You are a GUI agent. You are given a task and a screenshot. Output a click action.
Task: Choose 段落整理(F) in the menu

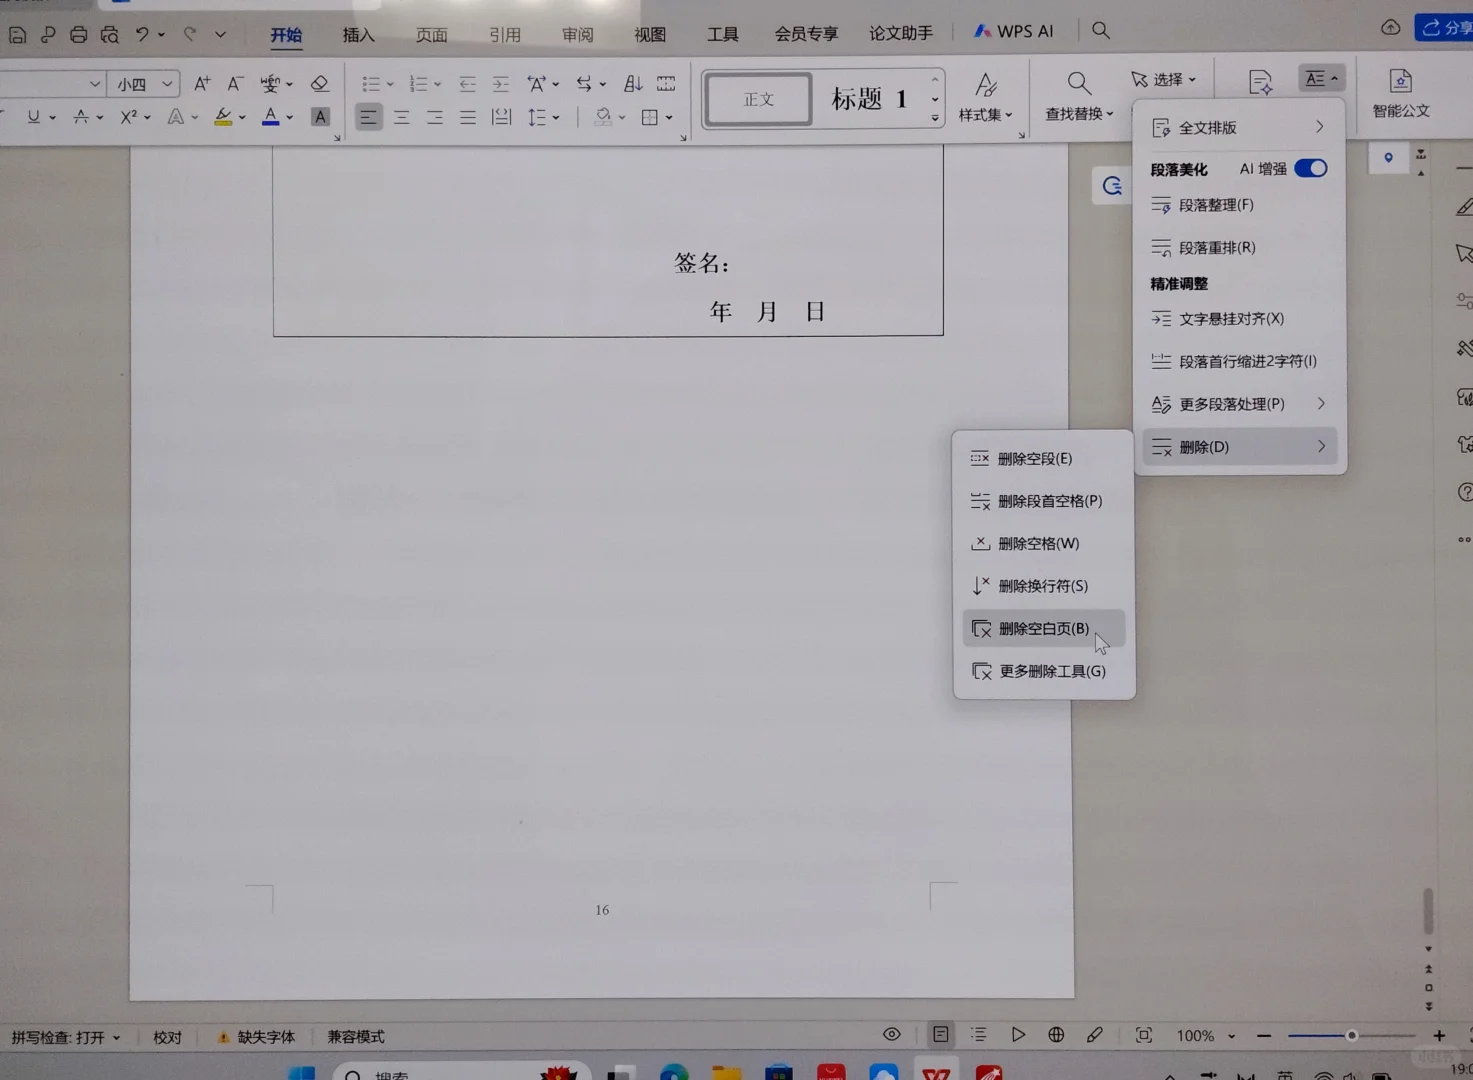coord(1239,205)
